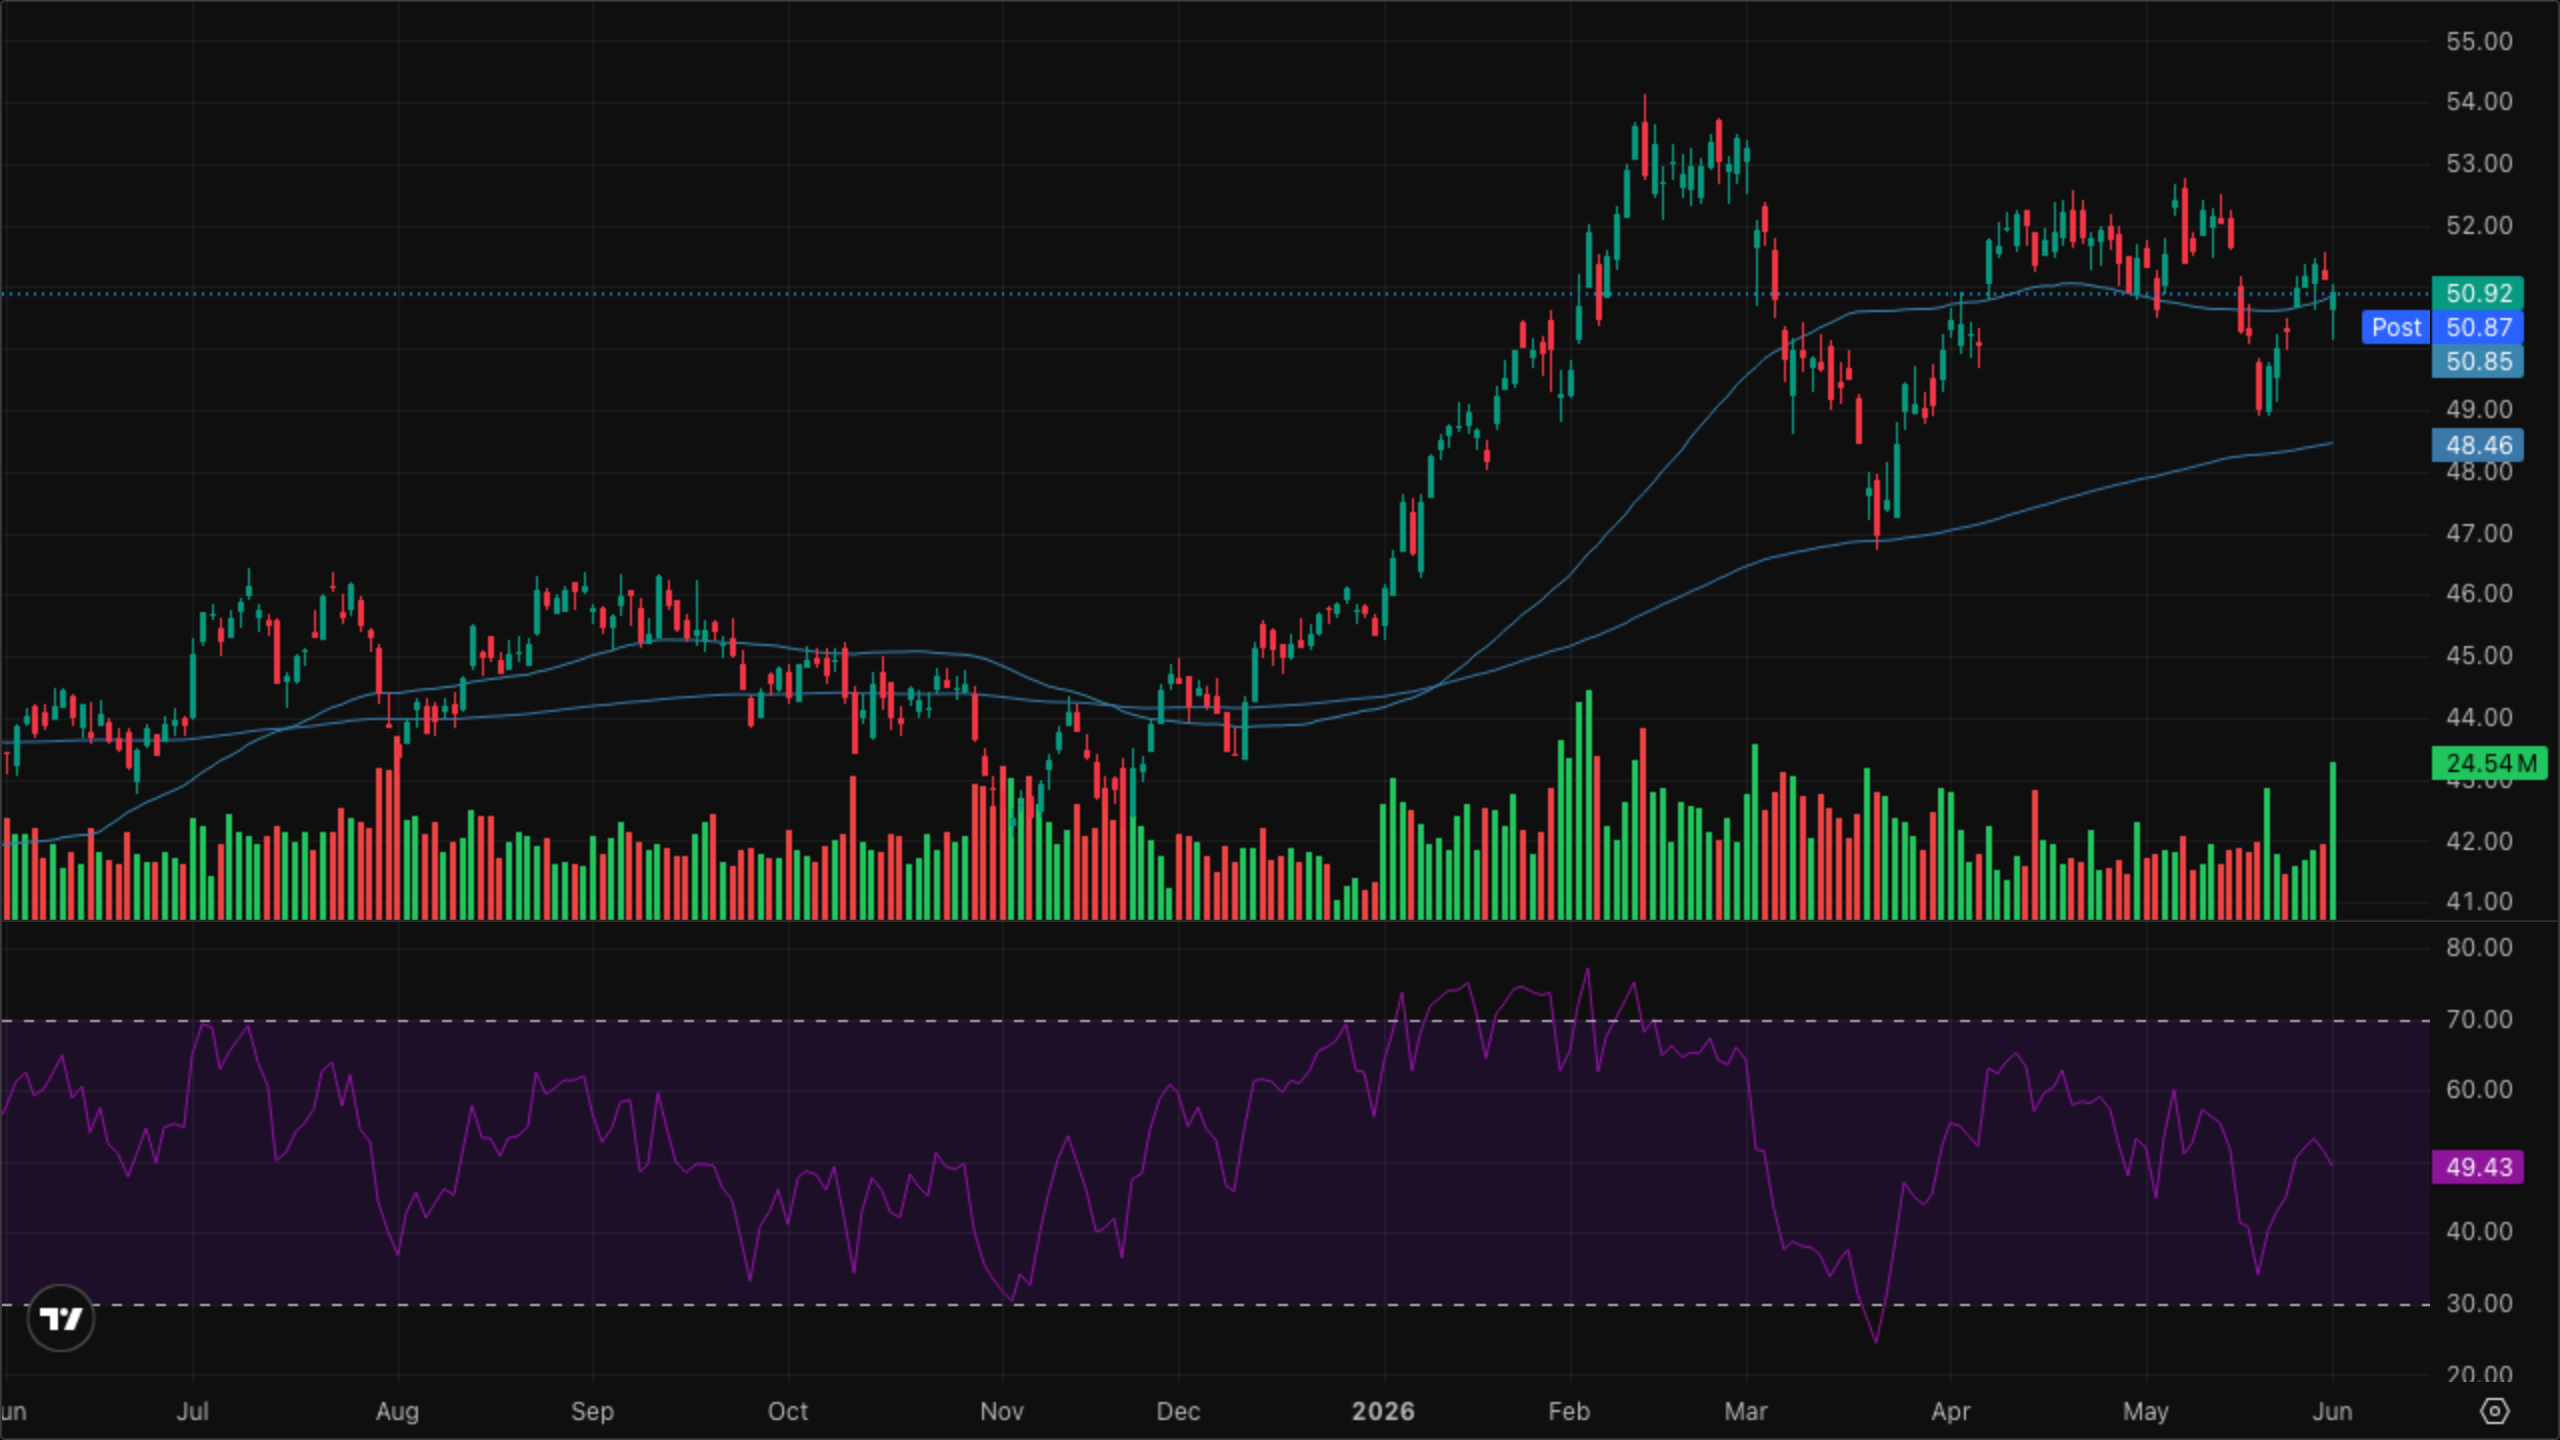This screenshot has height=1440, width=2560.
Task: Open chart settings gear icon
Action: [x=2495, y=1411]
